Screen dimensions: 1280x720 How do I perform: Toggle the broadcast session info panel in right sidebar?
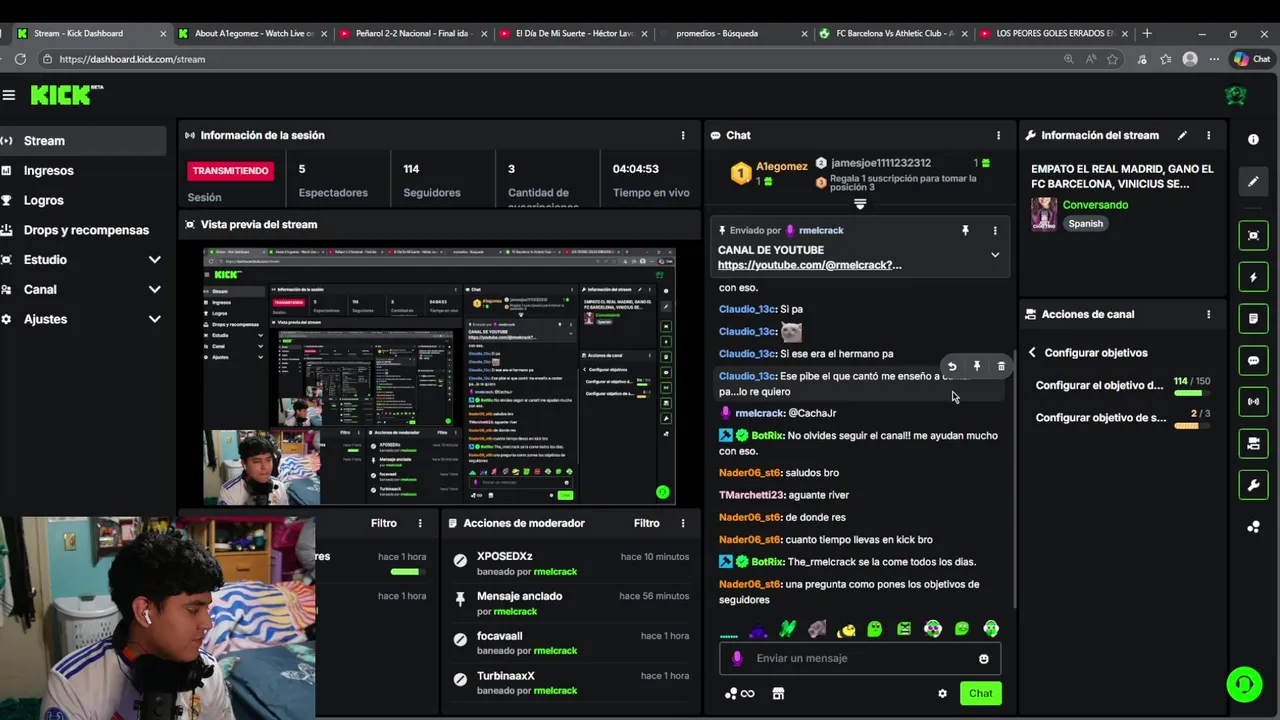coord(1253,402)
